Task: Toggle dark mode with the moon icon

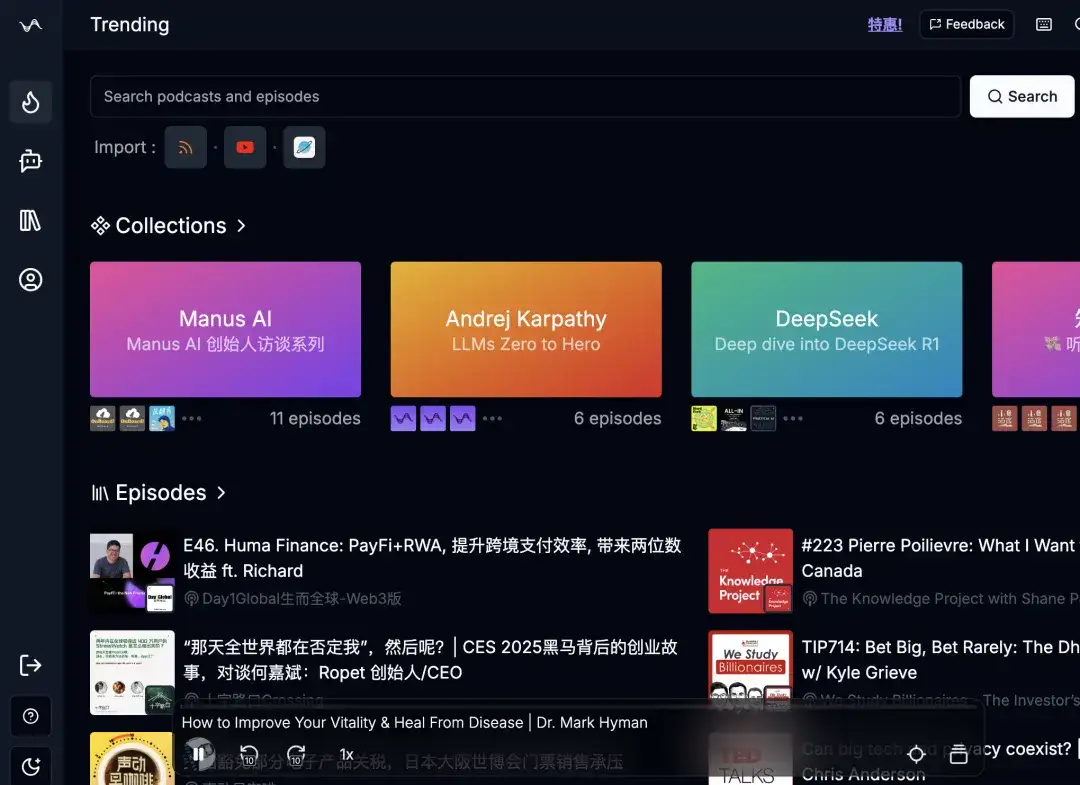Action: tap(30, 766)
